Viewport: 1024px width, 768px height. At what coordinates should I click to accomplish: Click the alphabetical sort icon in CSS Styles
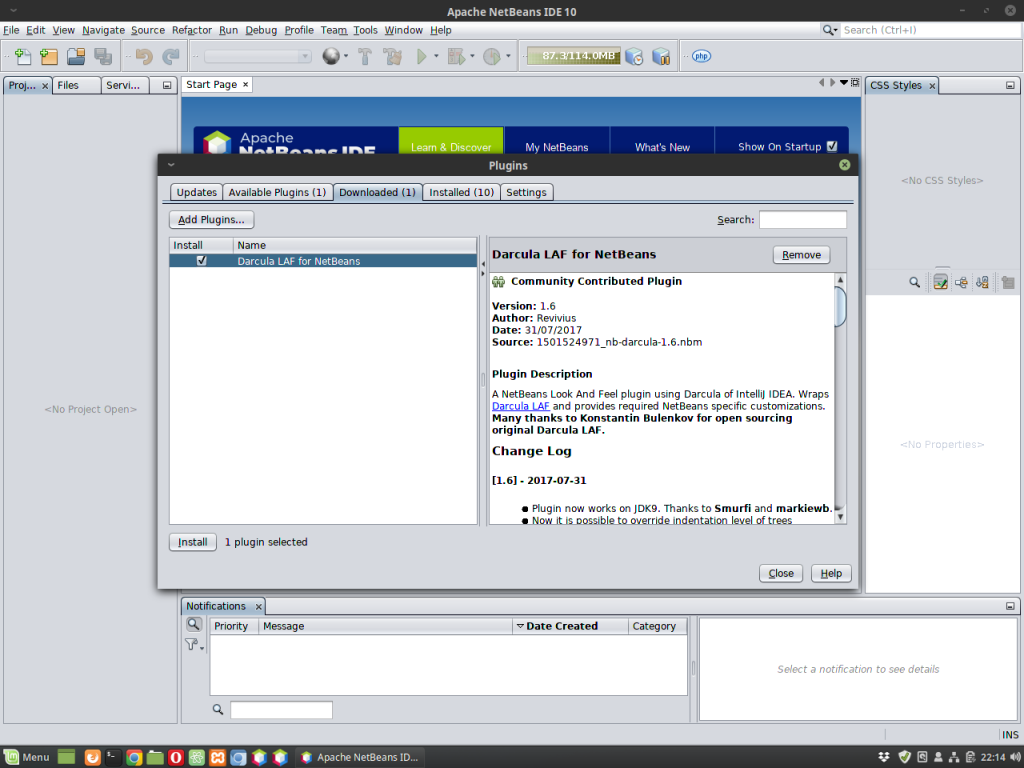pos(983,283)
